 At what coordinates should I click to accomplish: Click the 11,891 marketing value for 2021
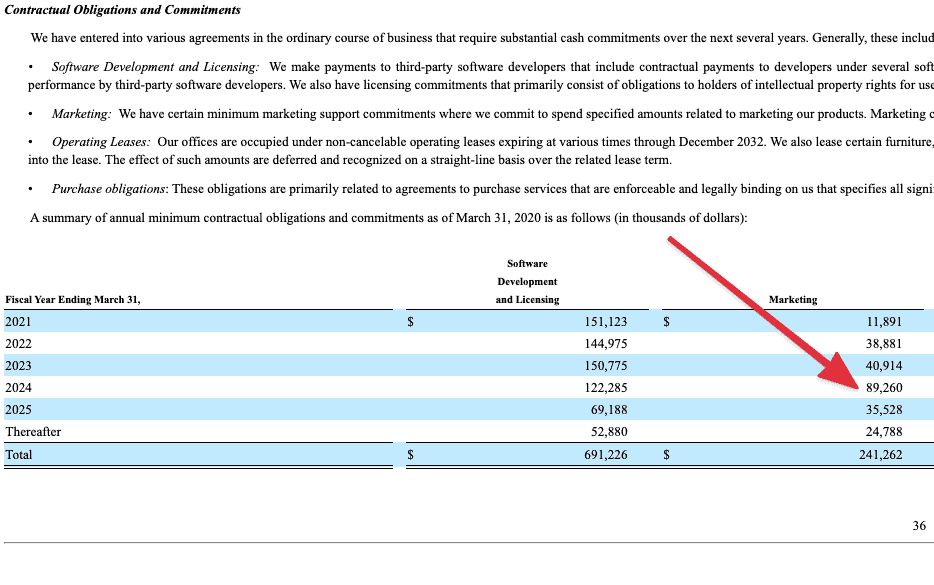click(x=884, y=321)
